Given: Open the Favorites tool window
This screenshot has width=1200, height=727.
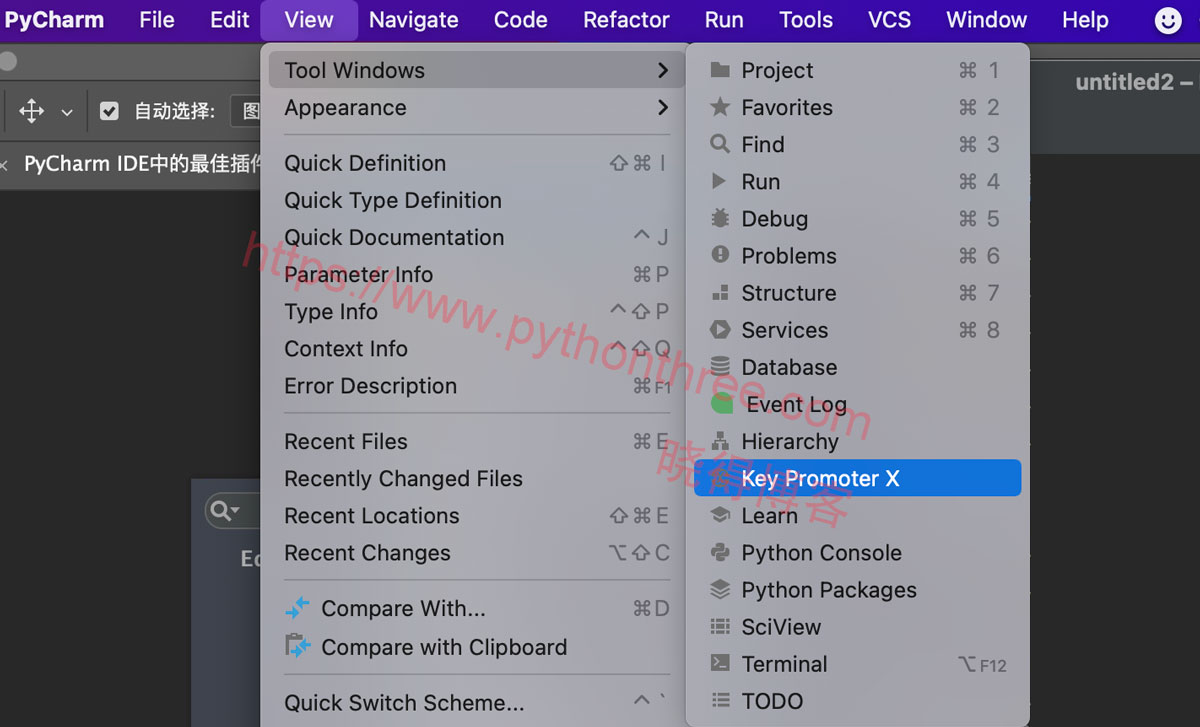Looking at the screenshot, I should pos(790,107).
